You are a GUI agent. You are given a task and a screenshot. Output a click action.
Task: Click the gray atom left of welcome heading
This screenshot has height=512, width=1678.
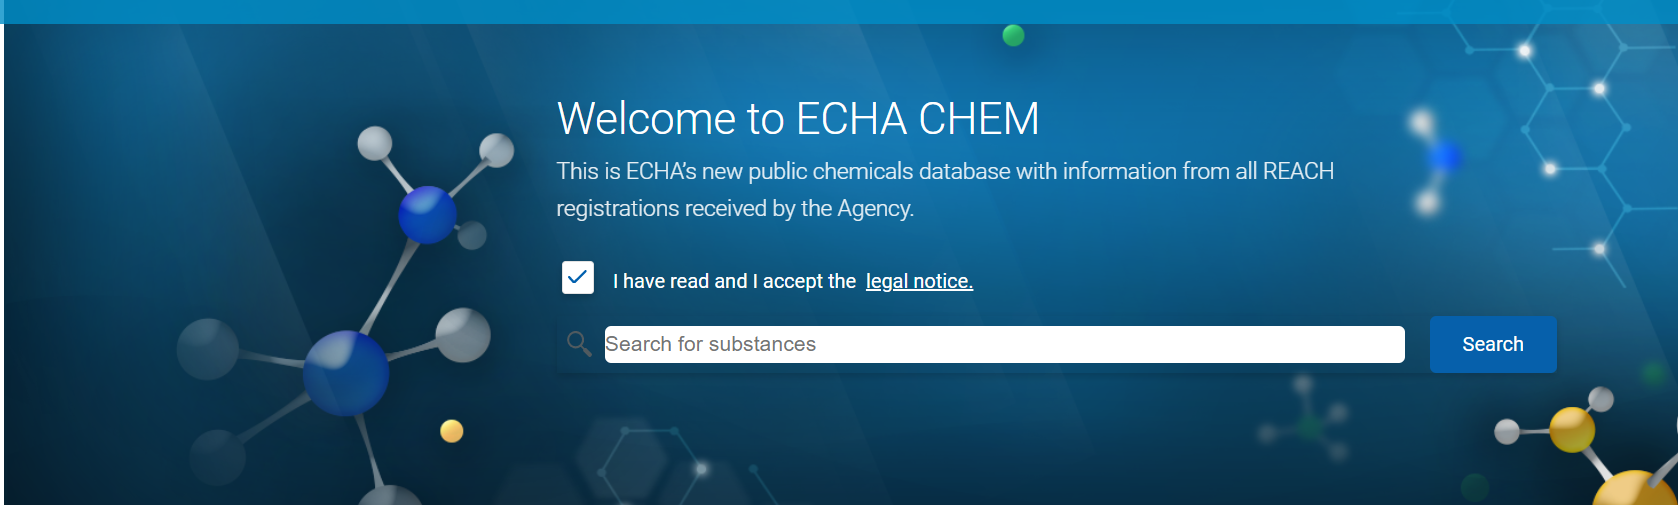496,150
